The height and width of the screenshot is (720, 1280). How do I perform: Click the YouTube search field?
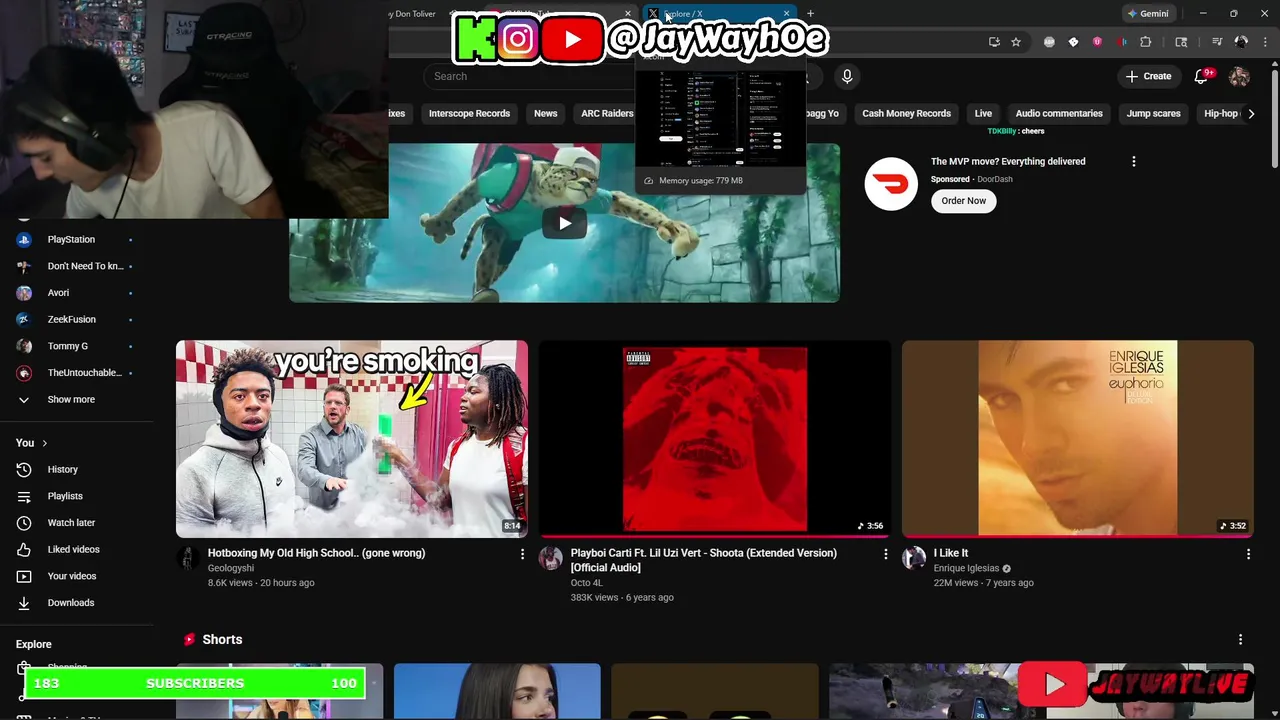click(530, 76)
